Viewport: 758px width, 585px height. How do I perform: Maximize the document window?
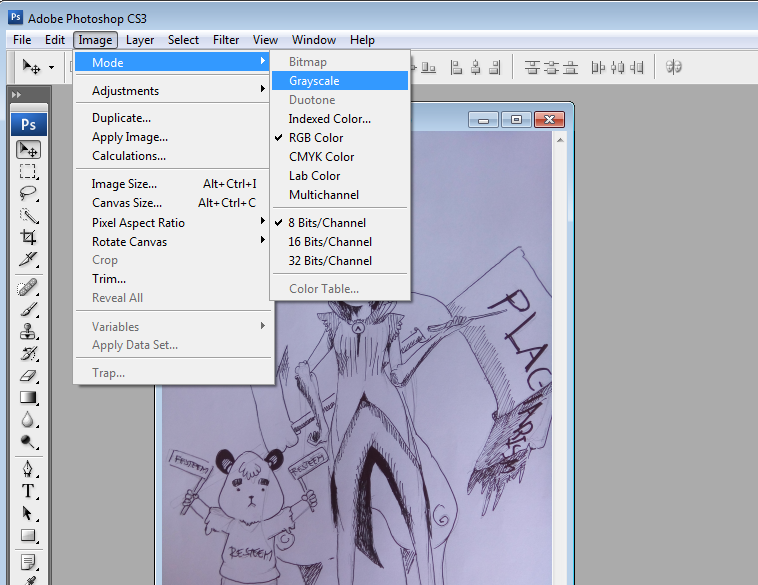coord(516,119)
